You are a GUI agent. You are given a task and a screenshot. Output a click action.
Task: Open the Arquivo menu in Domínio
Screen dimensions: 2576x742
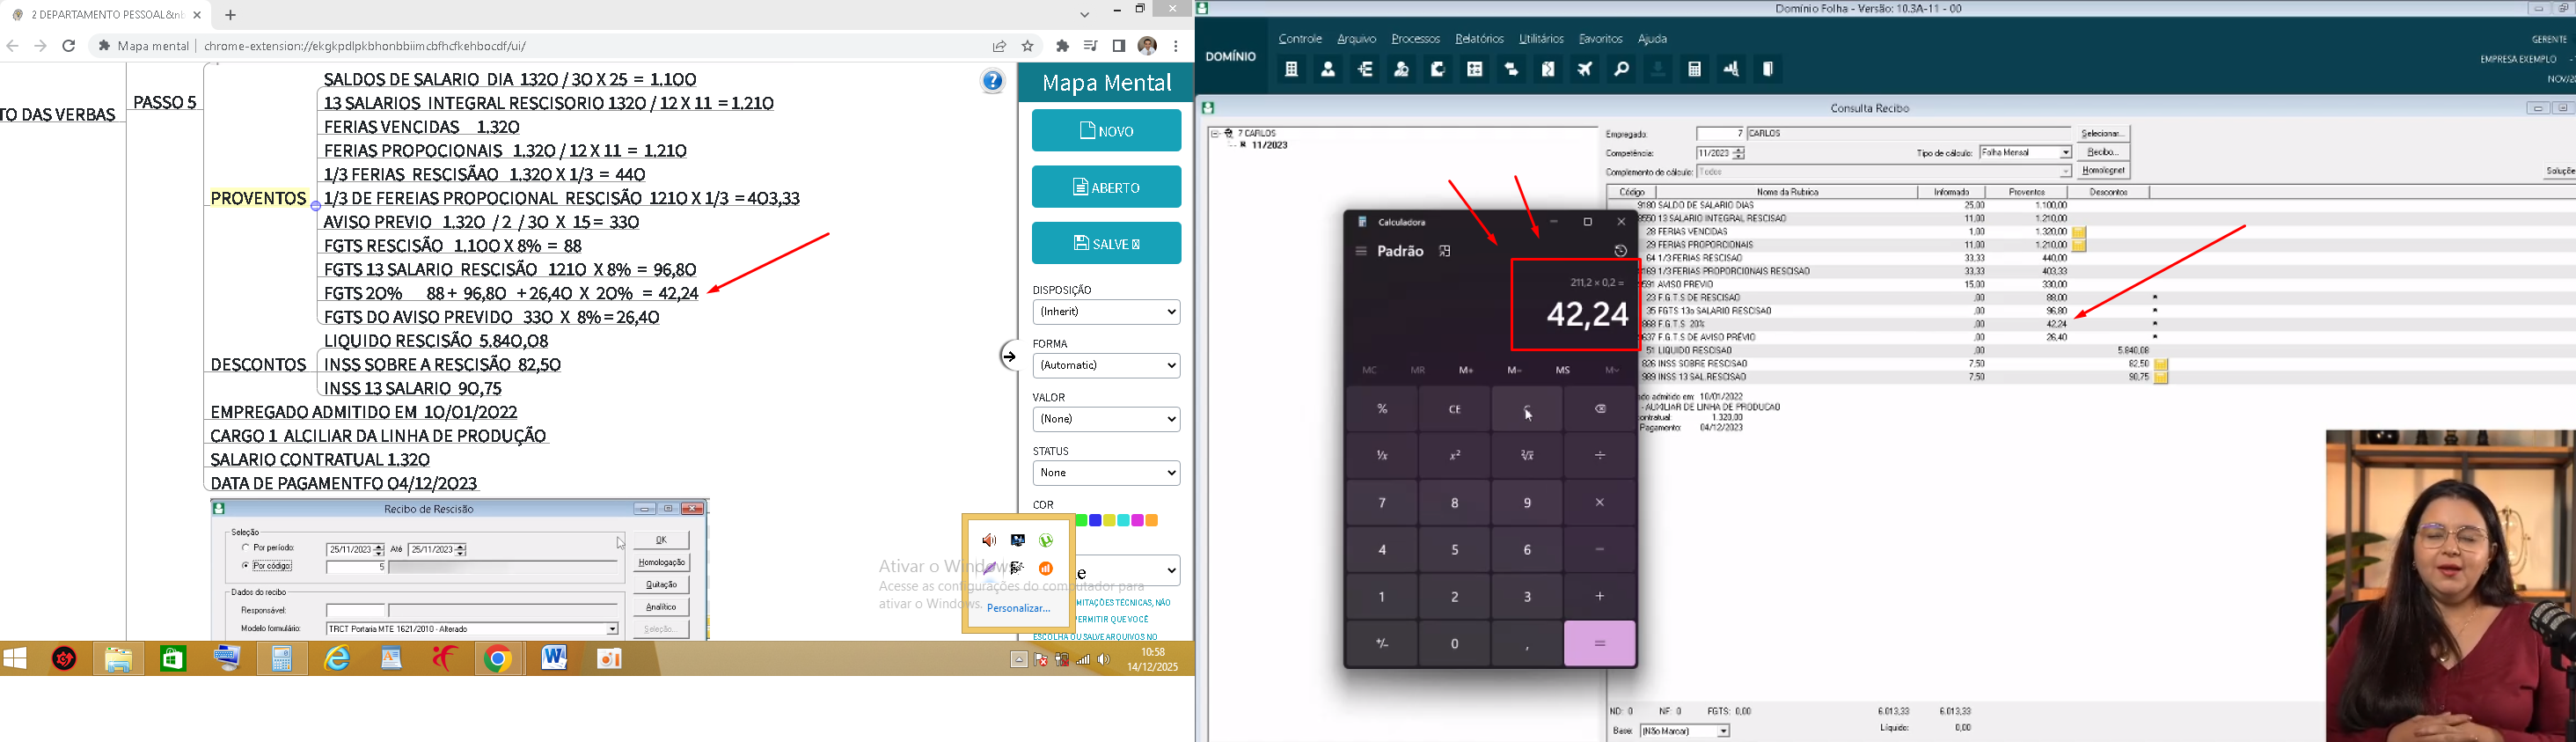[1356, 39]
